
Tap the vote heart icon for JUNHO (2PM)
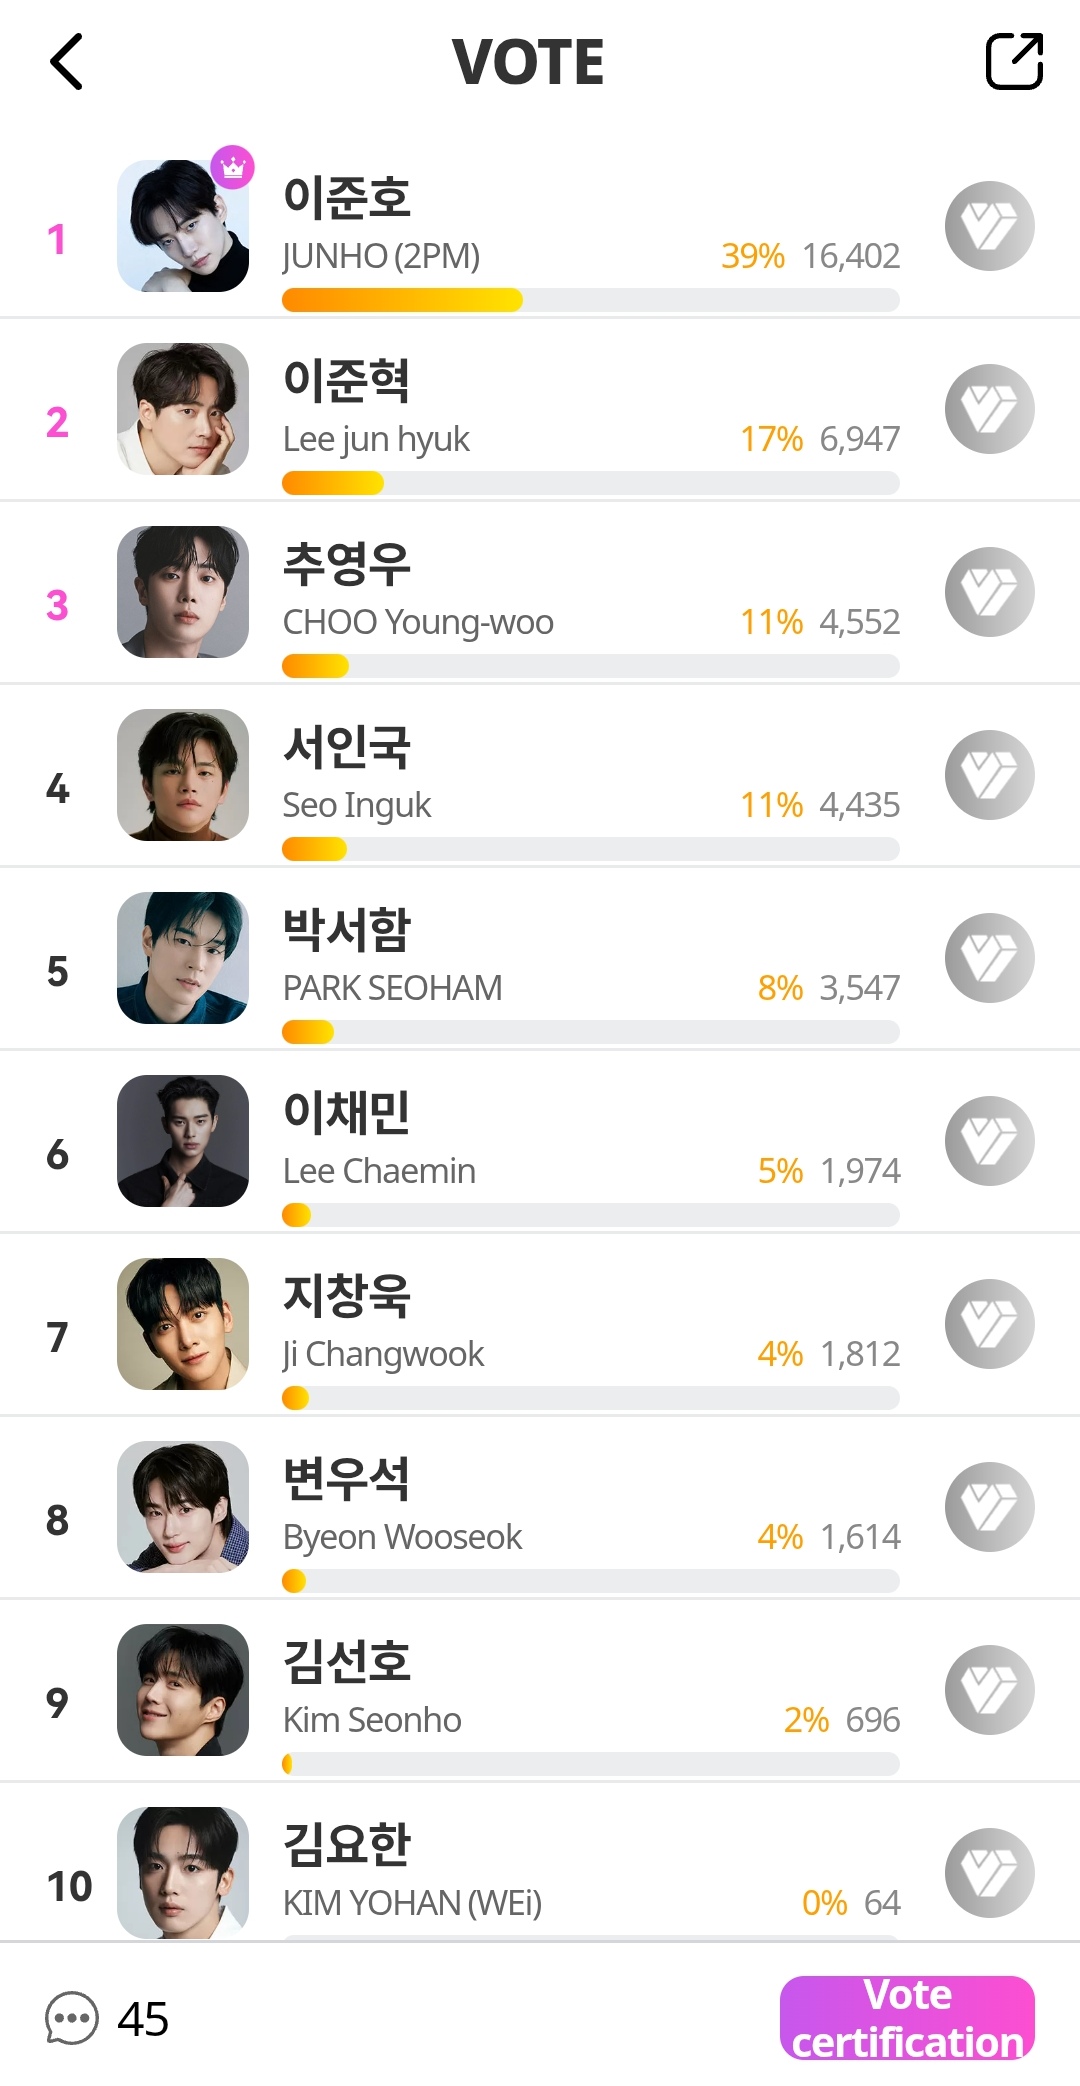[x=989, y=226]
